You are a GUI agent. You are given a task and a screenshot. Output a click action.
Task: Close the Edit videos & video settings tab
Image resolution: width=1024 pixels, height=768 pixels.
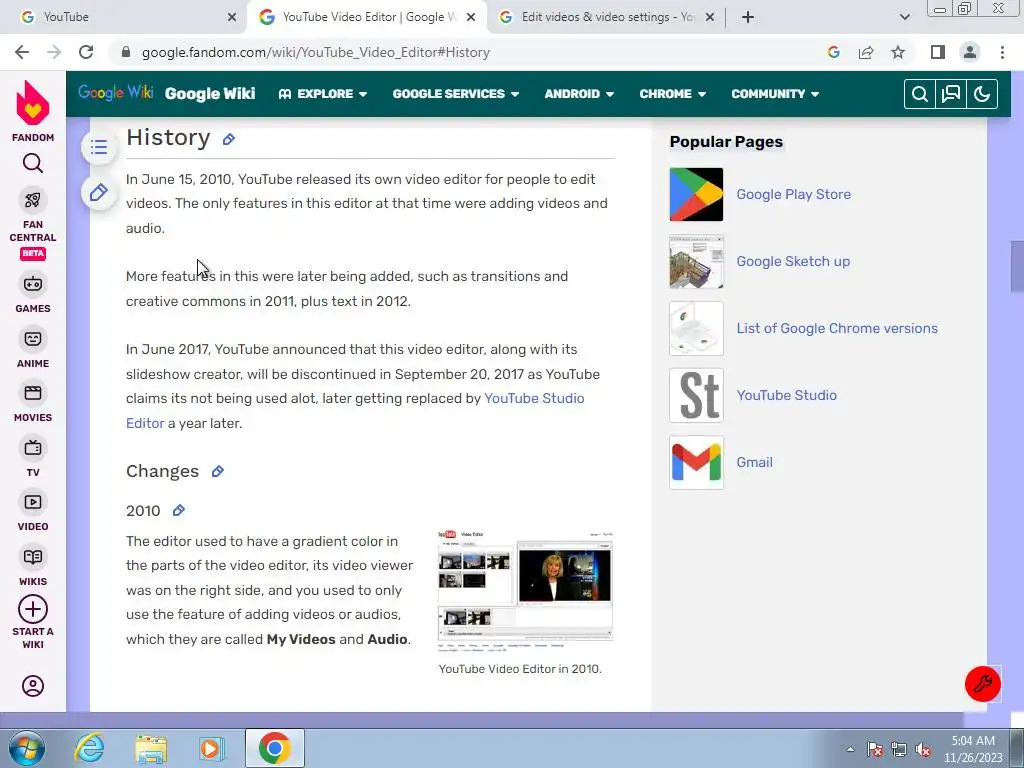click(x=711, y=18)
